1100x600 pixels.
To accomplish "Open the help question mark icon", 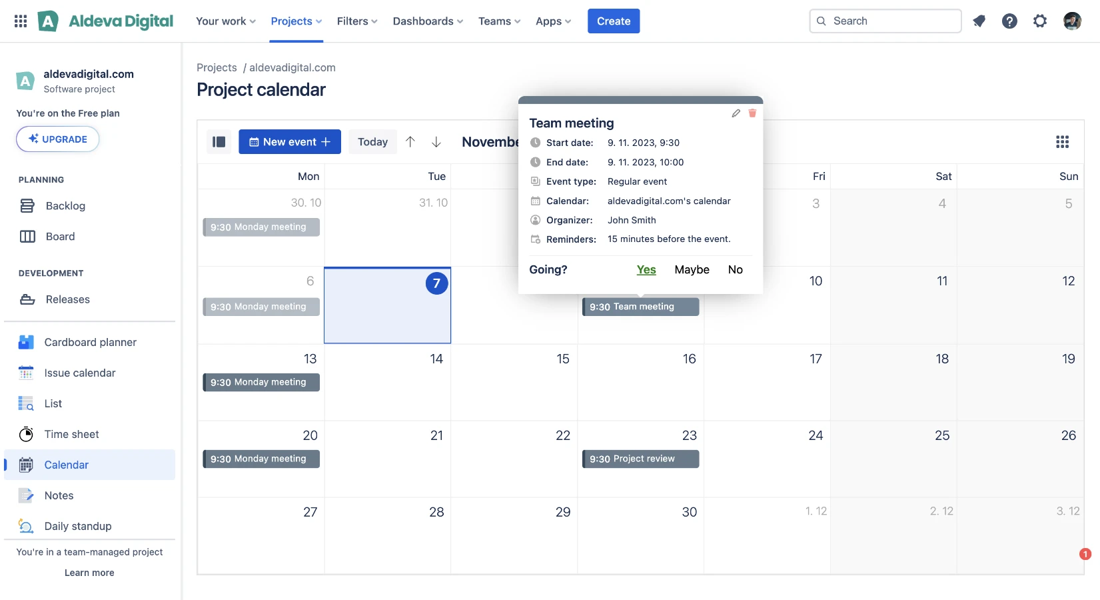I will click(x=1010, y=21).
